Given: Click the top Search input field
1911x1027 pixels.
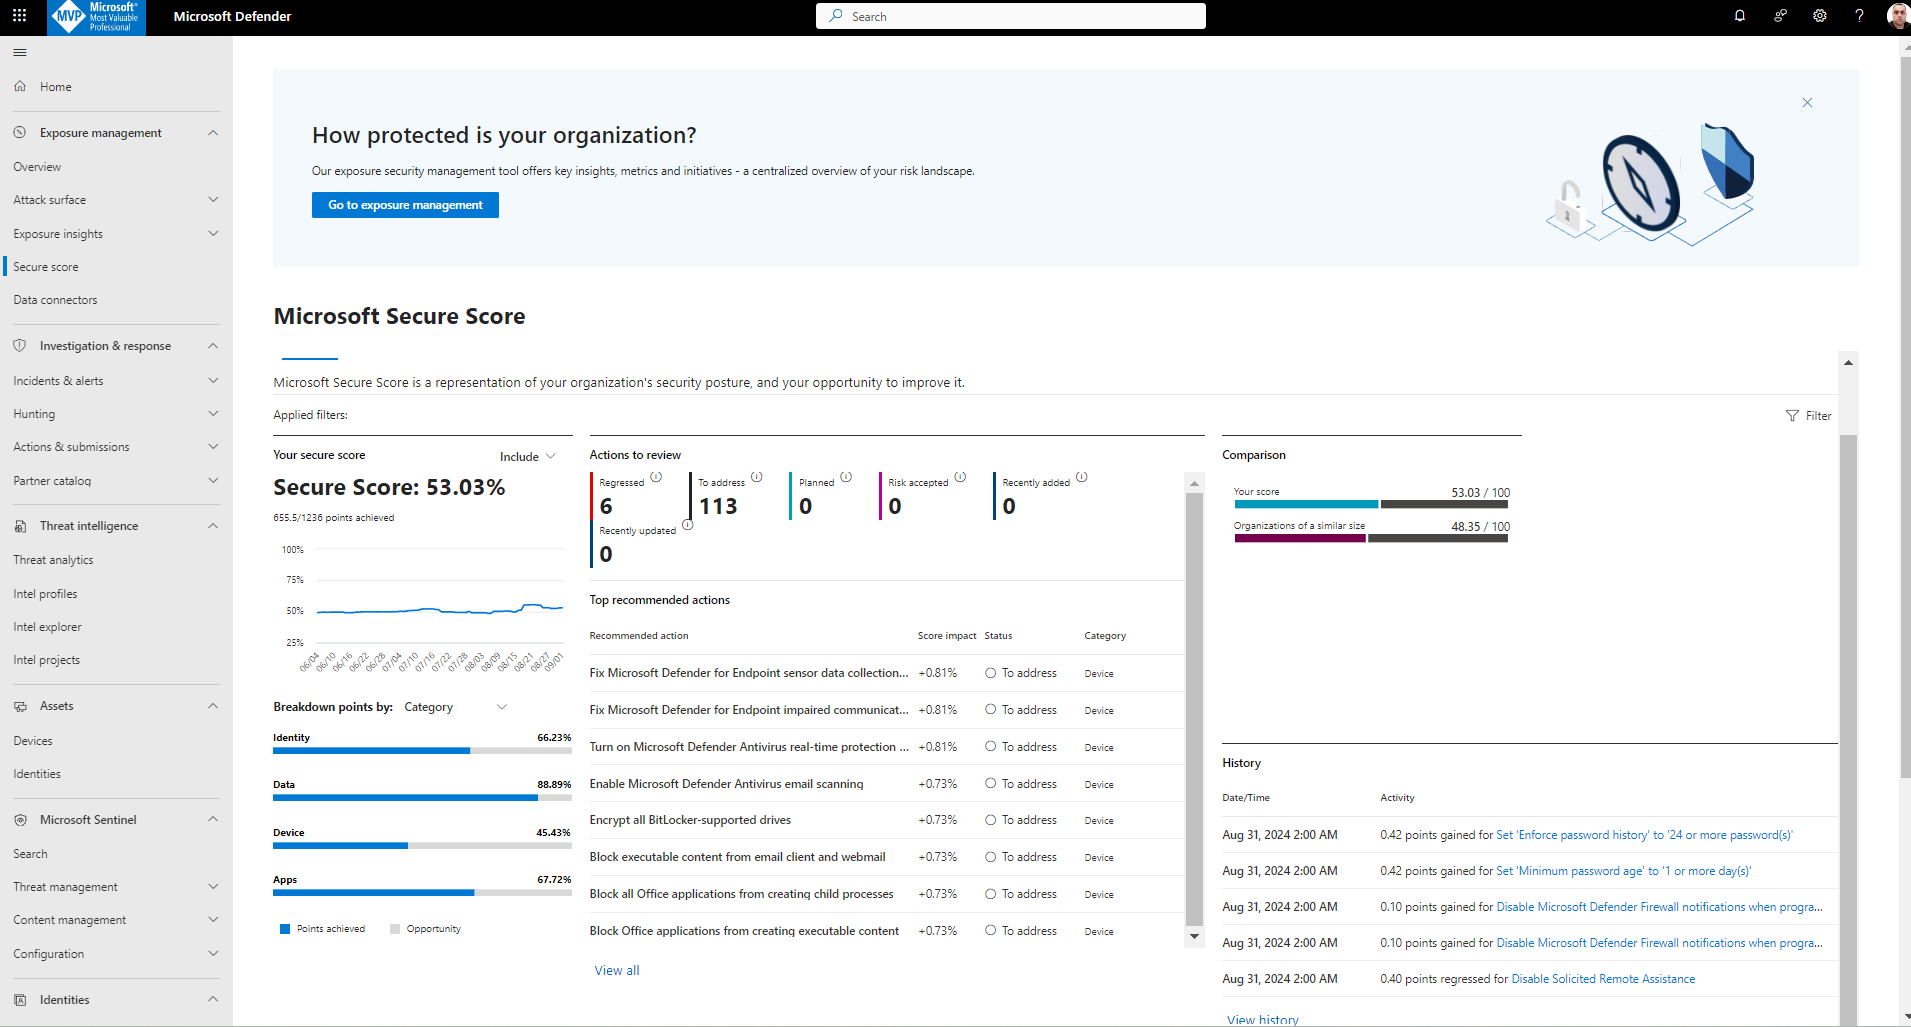Looking at the screenshot, I should click(1010, 16).
